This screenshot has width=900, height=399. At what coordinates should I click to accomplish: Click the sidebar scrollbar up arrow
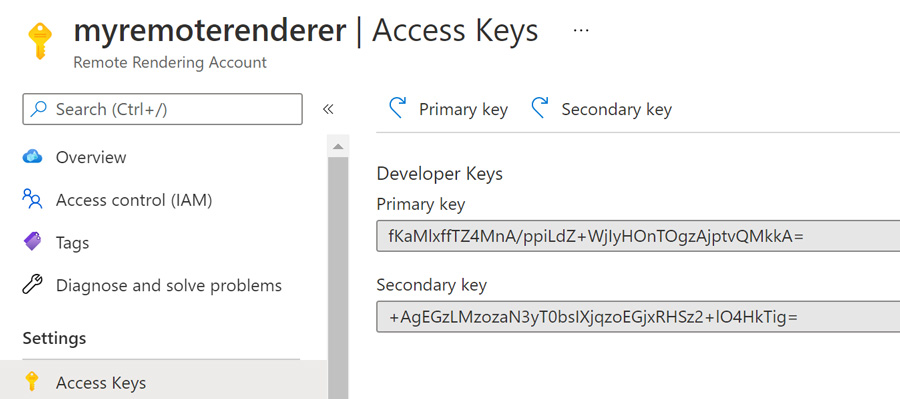pos(338,147)
